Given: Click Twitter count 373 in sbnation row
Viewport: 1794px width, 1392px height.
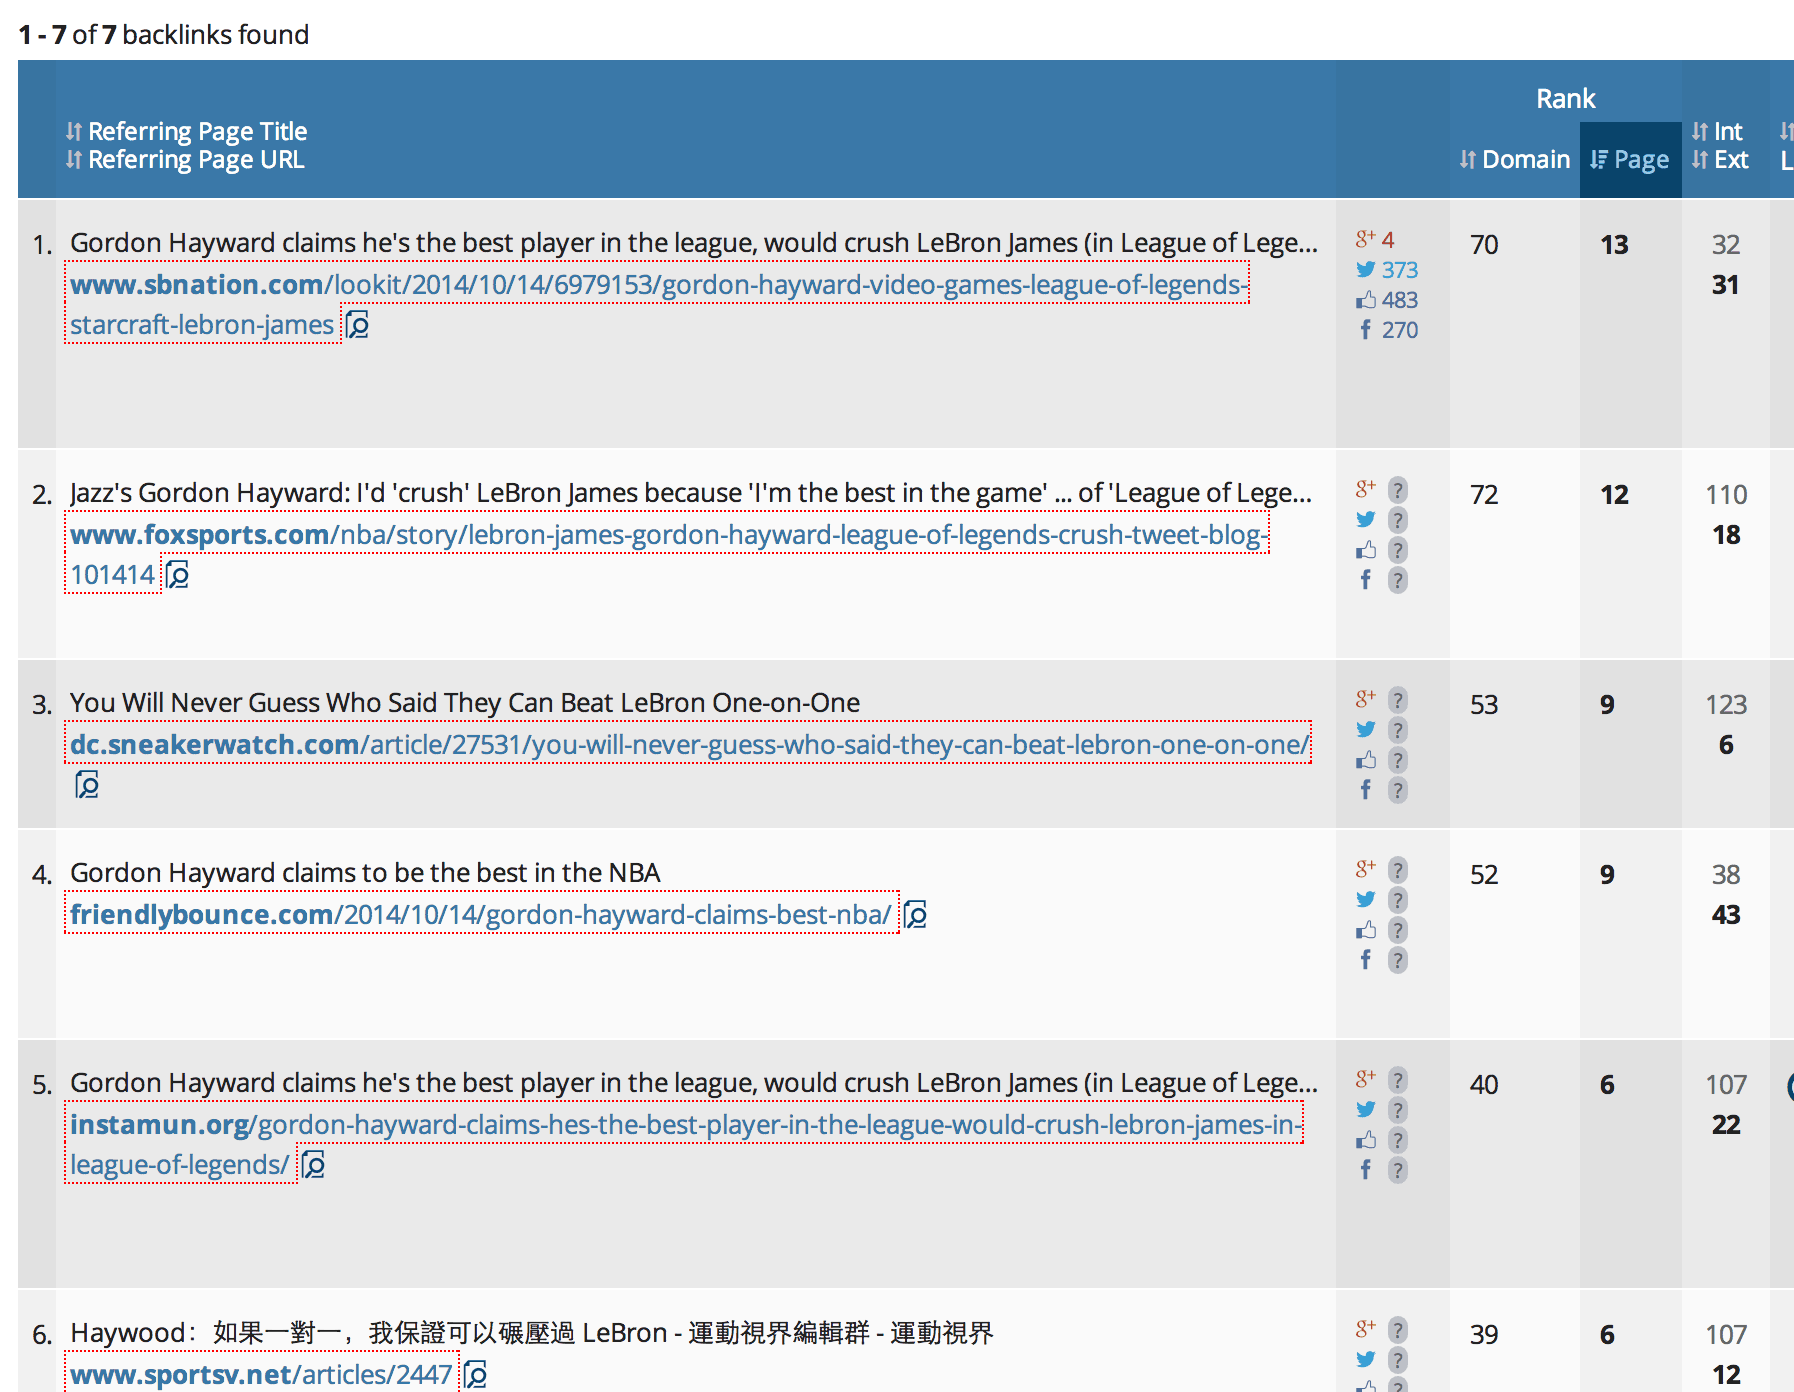Looking at the screenshot, I should coord(1400,269).
